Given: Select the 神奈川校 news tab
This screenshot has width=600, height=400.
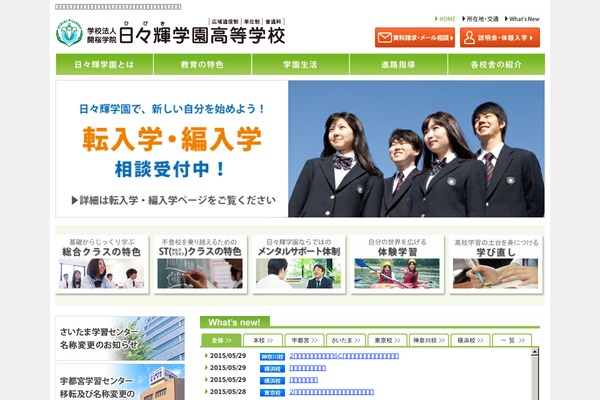Looking at the screenshot, I should 429,340.
